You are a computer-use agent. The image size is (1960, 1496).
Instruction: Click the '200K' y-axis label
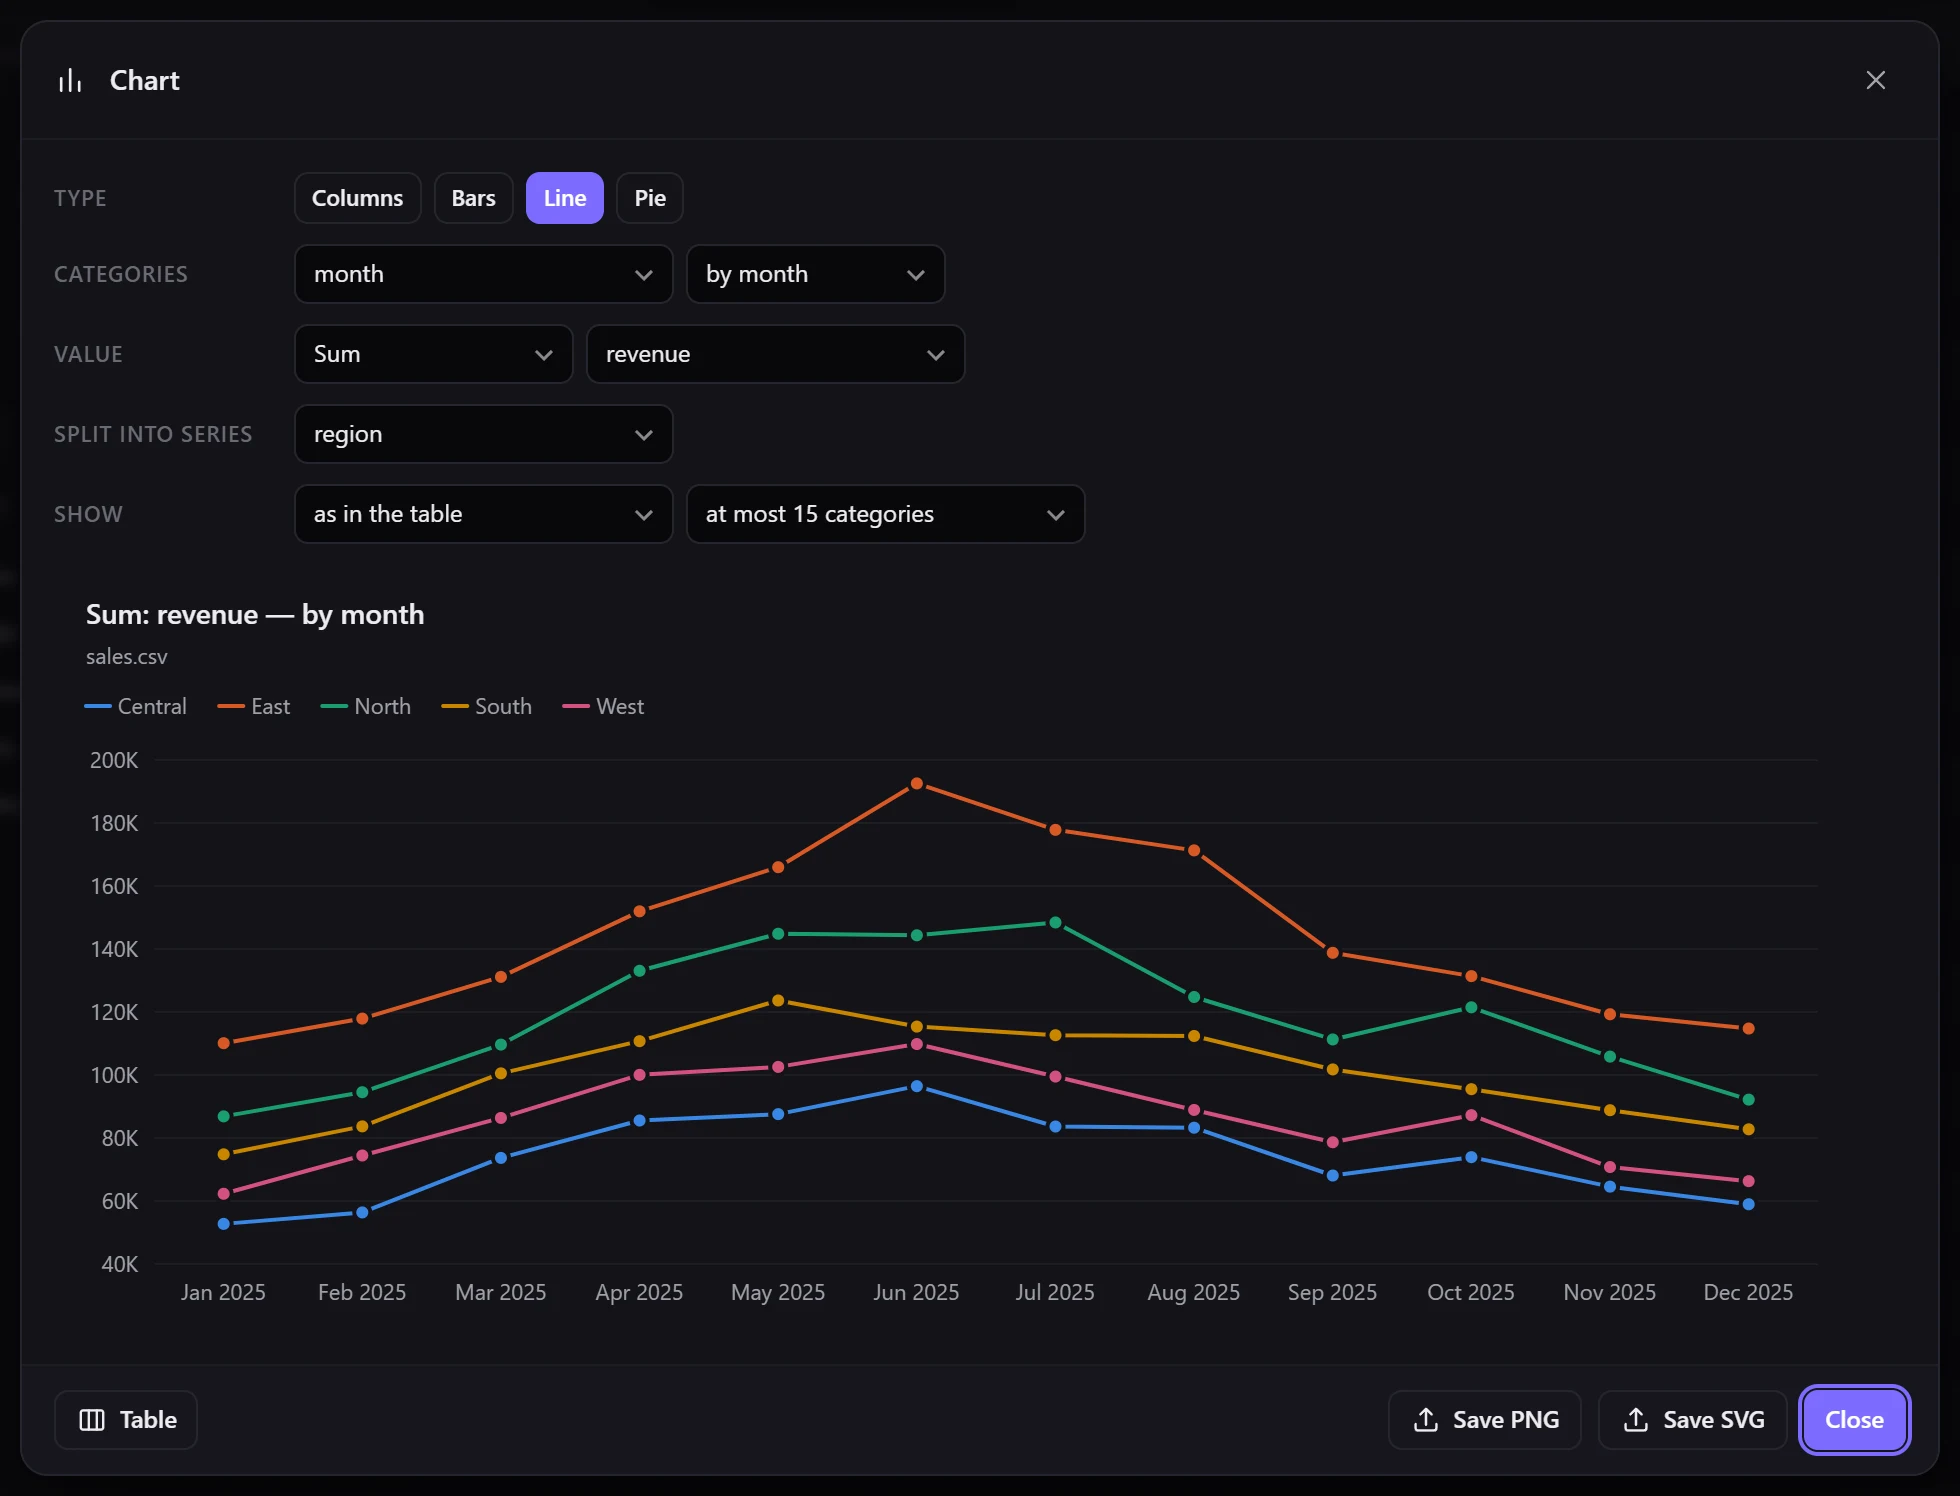(114, 760)
